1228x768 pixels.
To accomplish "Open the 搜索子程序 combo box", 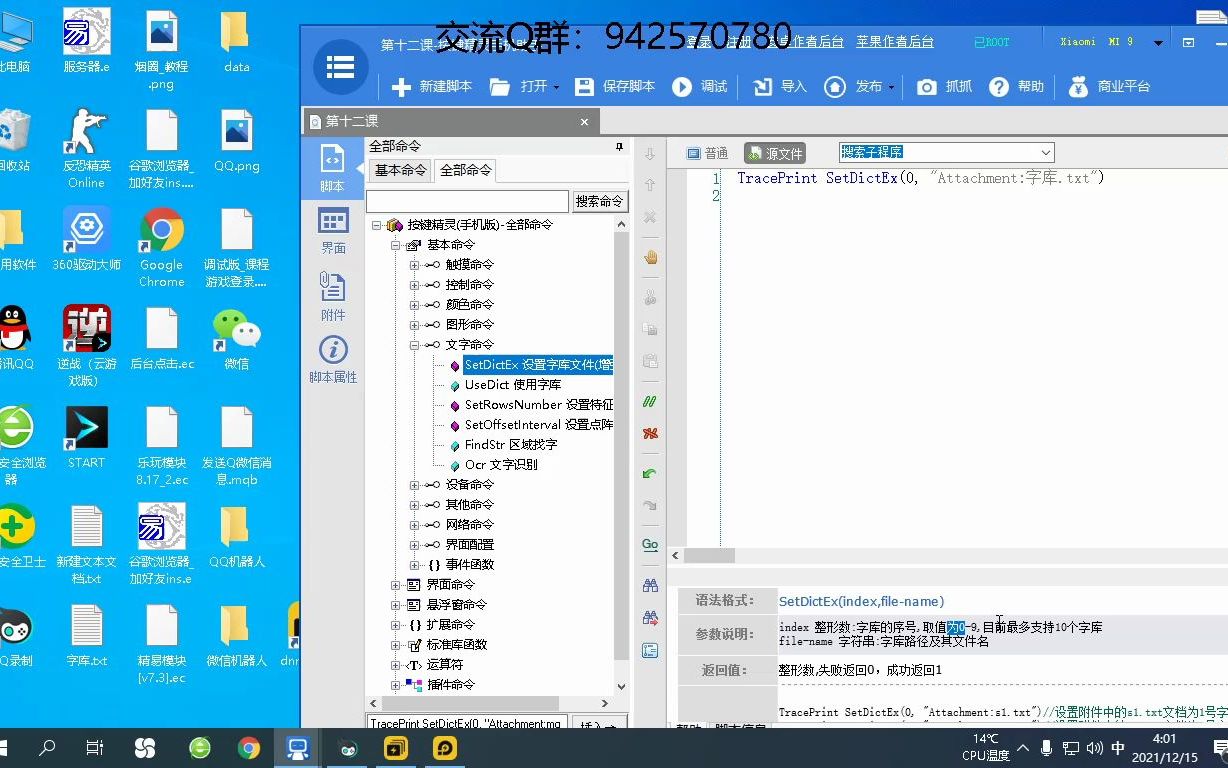I will [x=1045, y=152].
